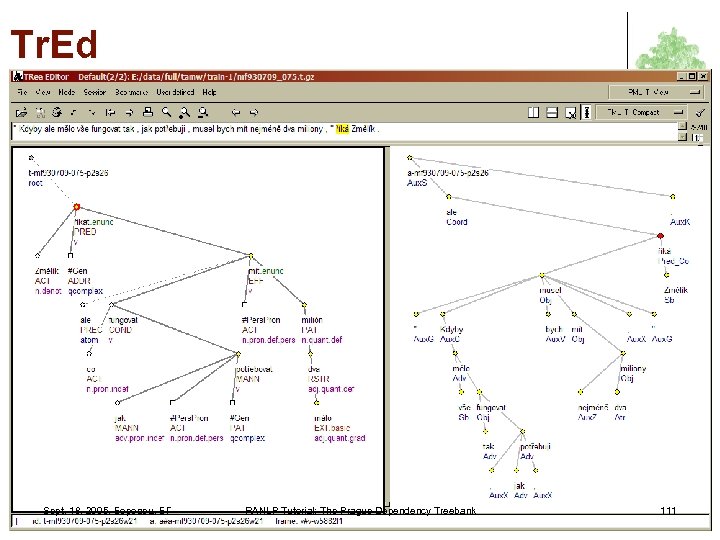Select the 'milión' PAT node
720x540 pixels.
tap(304, 304)
